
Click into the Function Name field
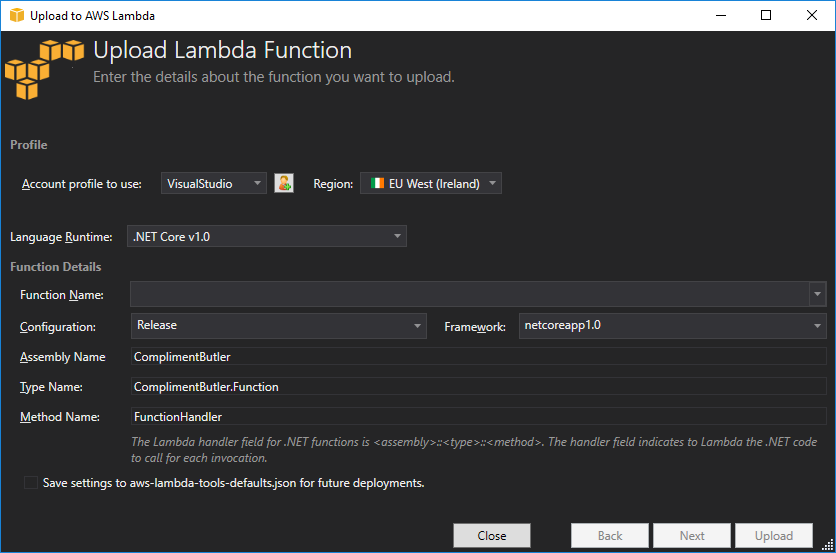[x=469, y=294]
